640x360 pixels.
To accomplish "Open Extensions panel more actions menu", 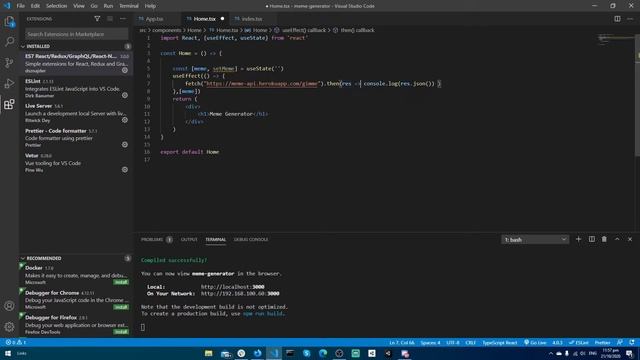I will pos(123,19).
